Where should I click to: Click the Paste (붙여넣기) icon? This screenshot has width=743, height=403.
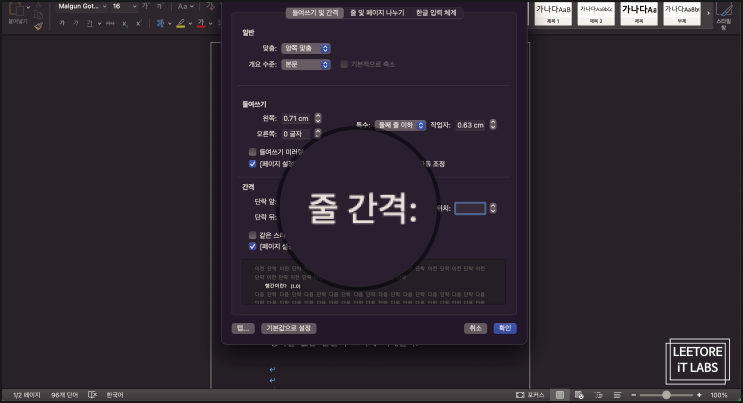click(x=17, y=9)
